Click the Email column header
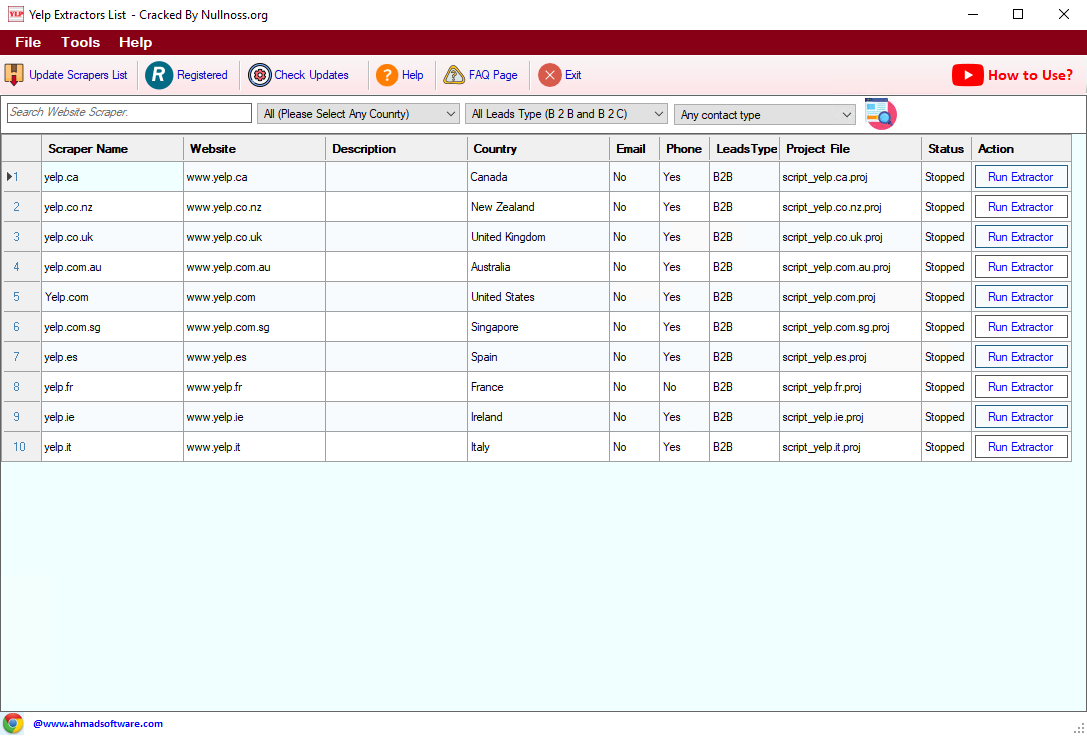The image size is (1087, 736). coord(634,149)
